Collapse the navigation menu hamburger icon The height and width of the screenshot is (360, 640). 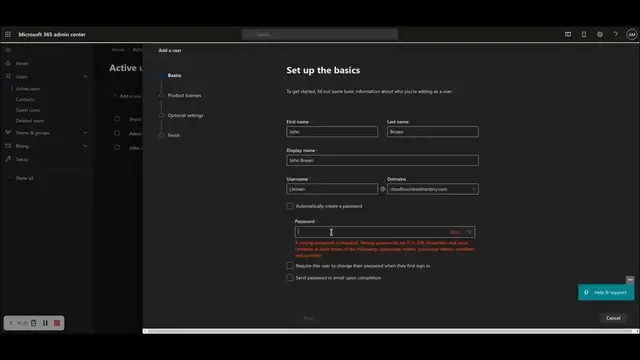pyautogui.click(x=8, y=50)
